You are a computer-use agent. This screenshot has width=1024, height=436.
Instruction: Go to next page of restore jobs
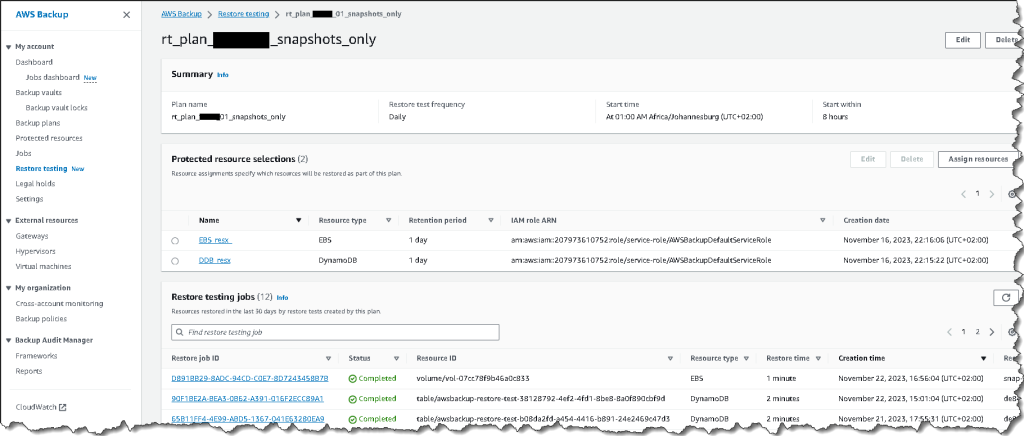[992, 332]
